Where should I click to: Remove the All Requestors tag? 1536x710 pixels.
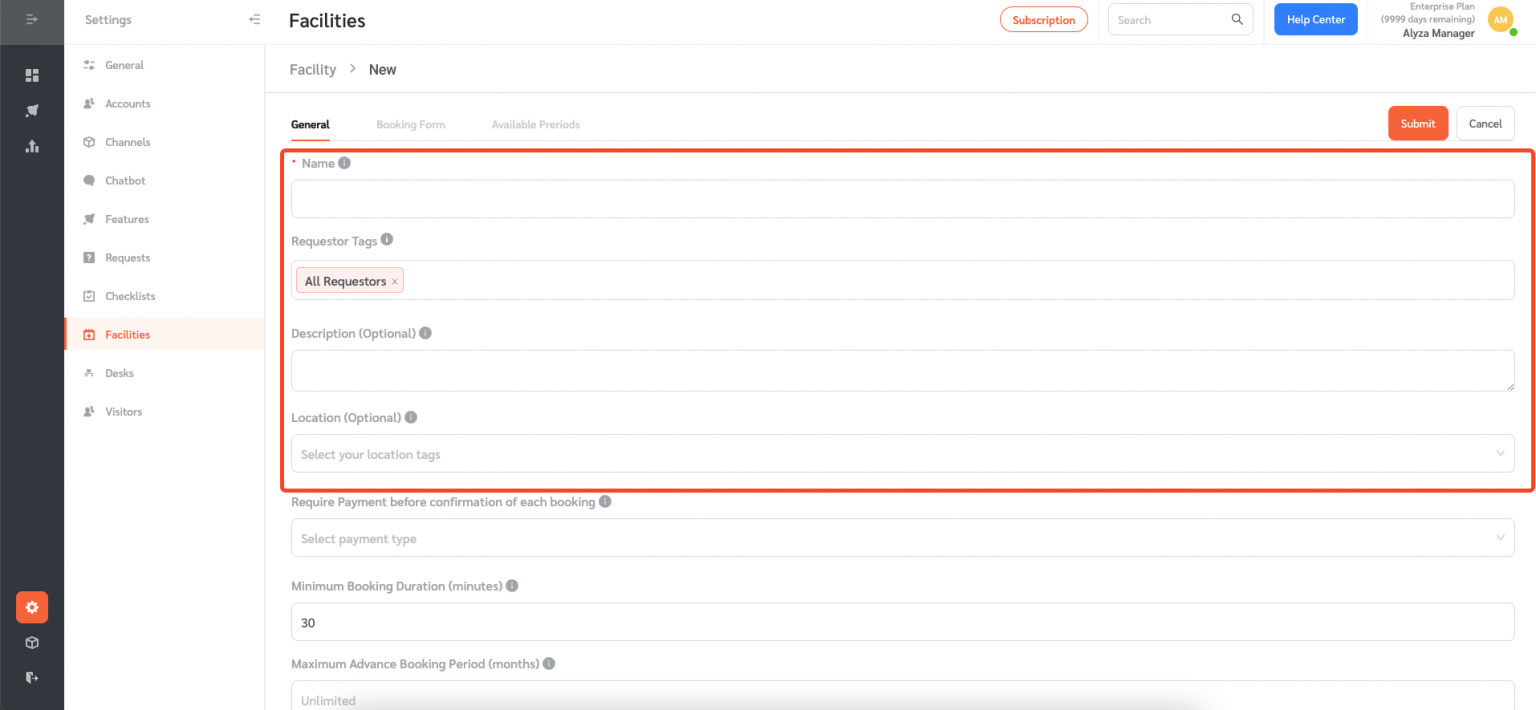(x=395, y=281)
